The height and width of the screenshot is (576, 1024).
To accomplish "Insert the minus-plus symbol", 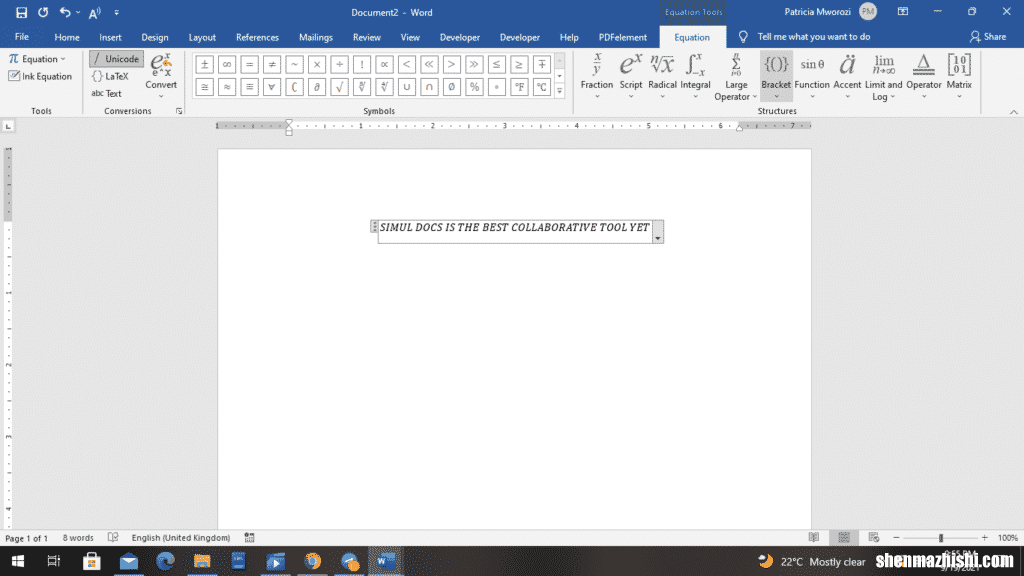I will 542,65.
